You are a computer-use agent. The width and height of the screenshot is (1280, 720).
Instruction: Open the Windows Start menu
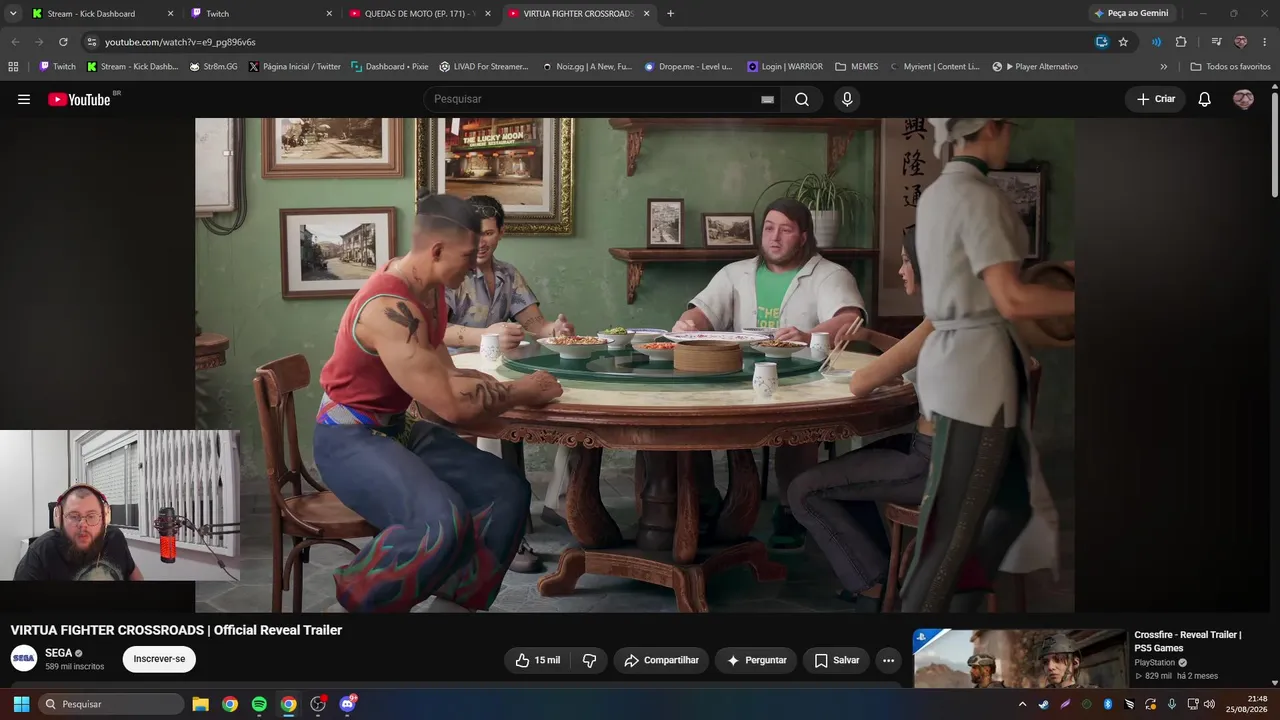coord(21,704)
